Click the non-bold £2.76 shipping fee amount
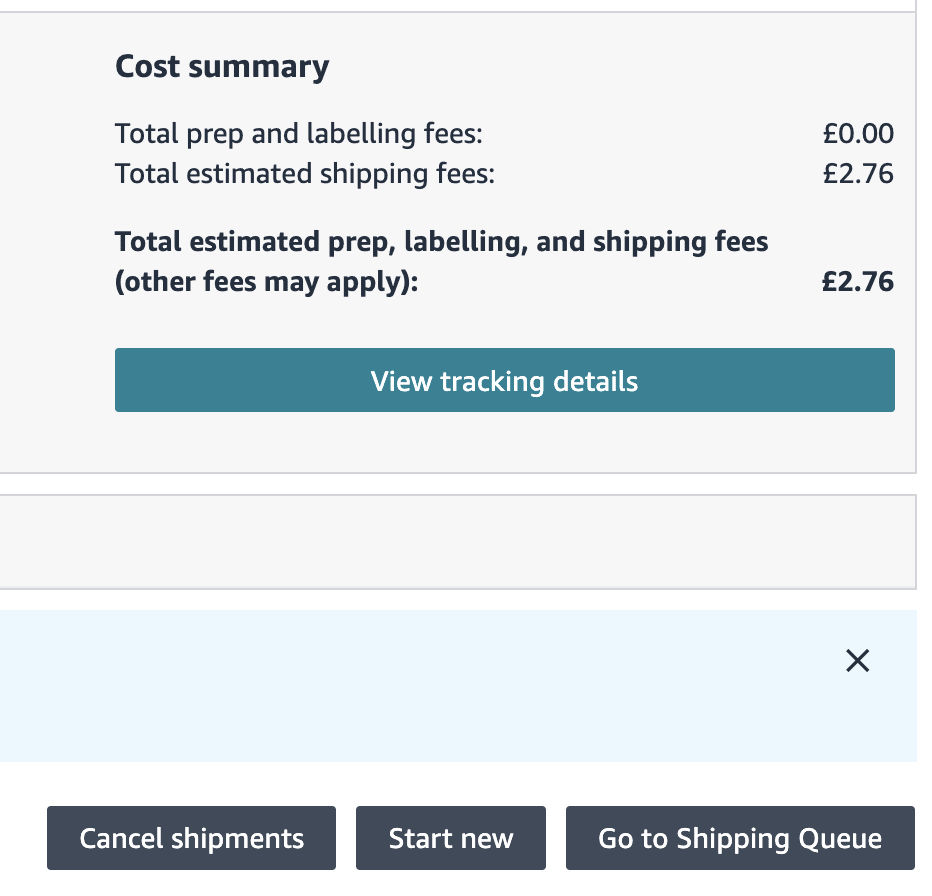 coord(858,174)
